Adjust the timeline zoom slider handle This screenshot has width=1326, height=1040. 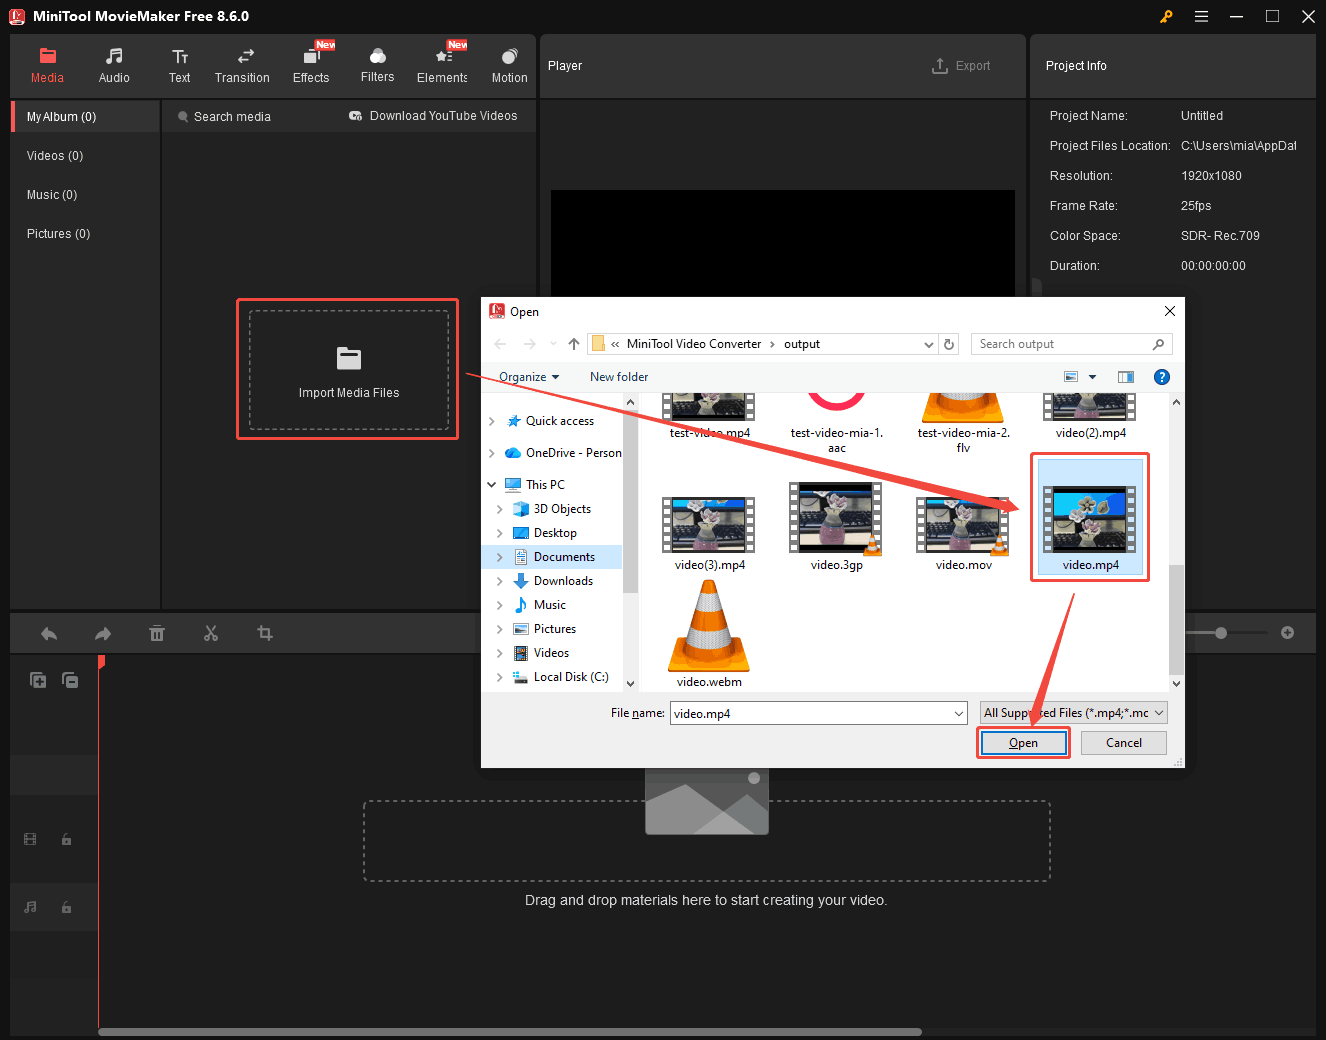point(1221,633)
